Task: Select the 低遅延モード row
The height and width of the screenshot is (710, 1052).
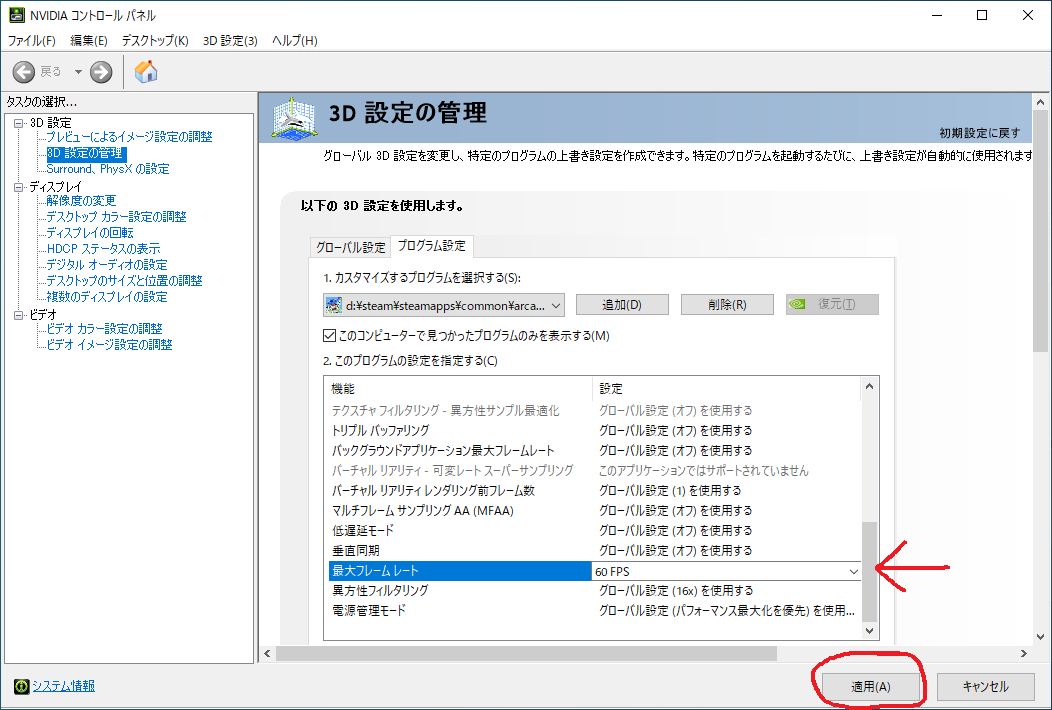Action: tap(592, 531)
